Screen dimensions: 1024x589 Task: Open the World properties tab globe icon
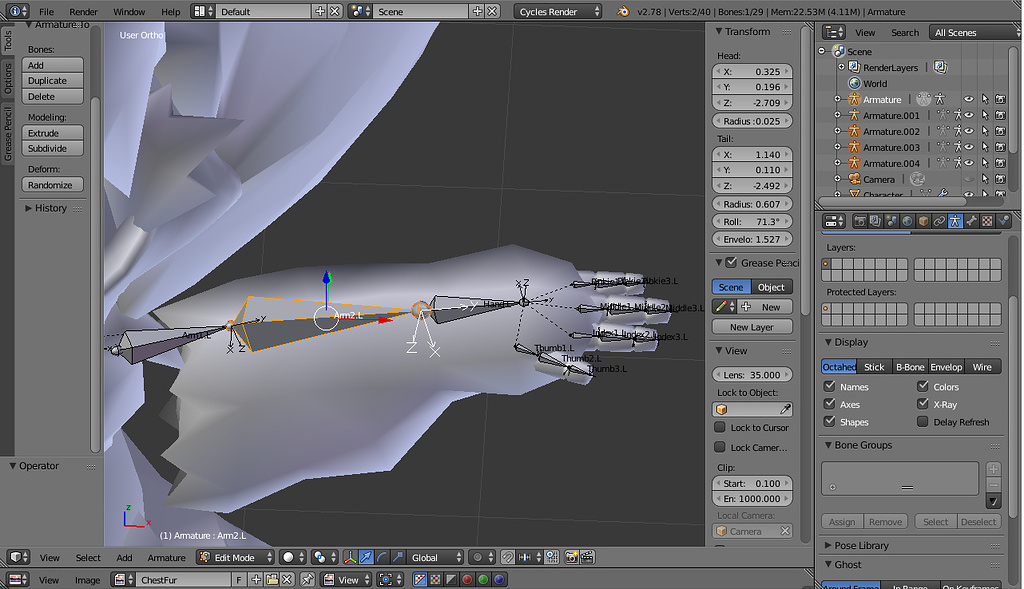(x=907, y=221)
